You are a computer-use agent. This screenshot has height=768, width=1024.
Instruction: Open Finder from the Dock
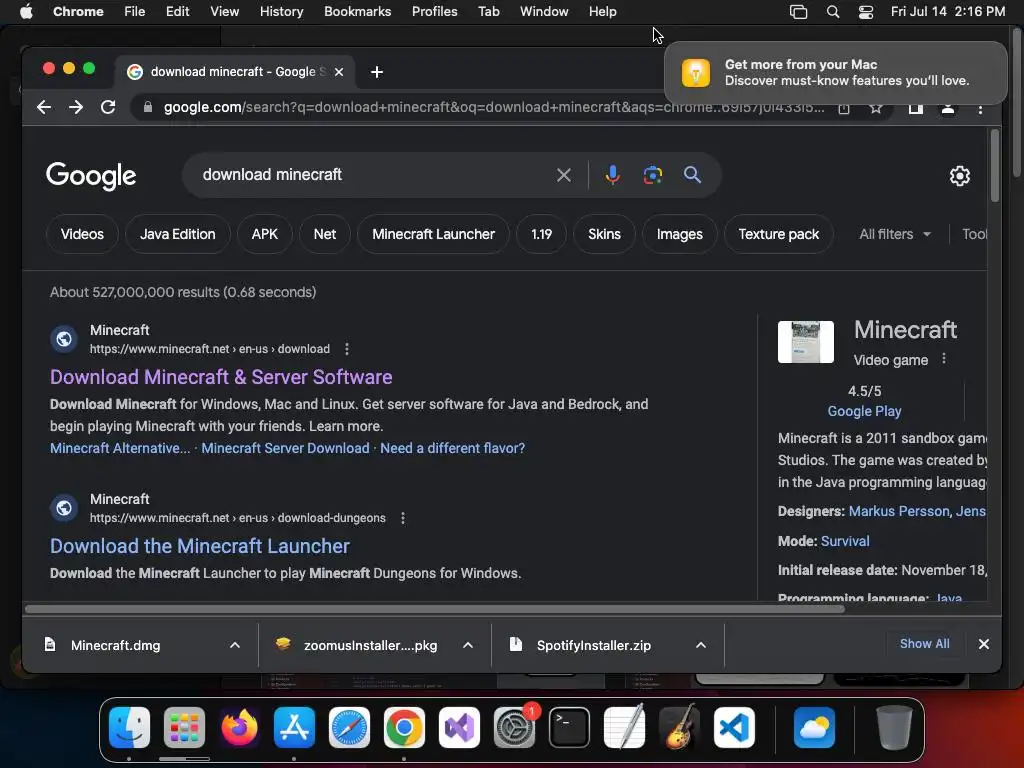click(129, 727)
